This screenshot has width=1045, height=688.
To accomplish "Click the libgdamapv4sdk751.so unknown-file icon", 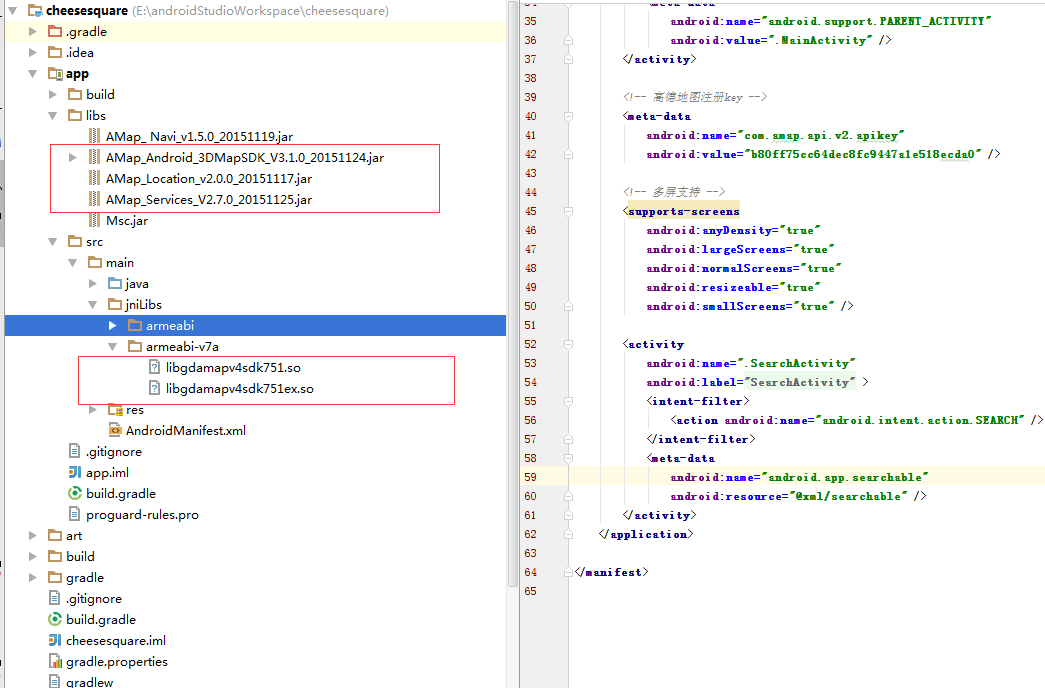I will [155, 367].
